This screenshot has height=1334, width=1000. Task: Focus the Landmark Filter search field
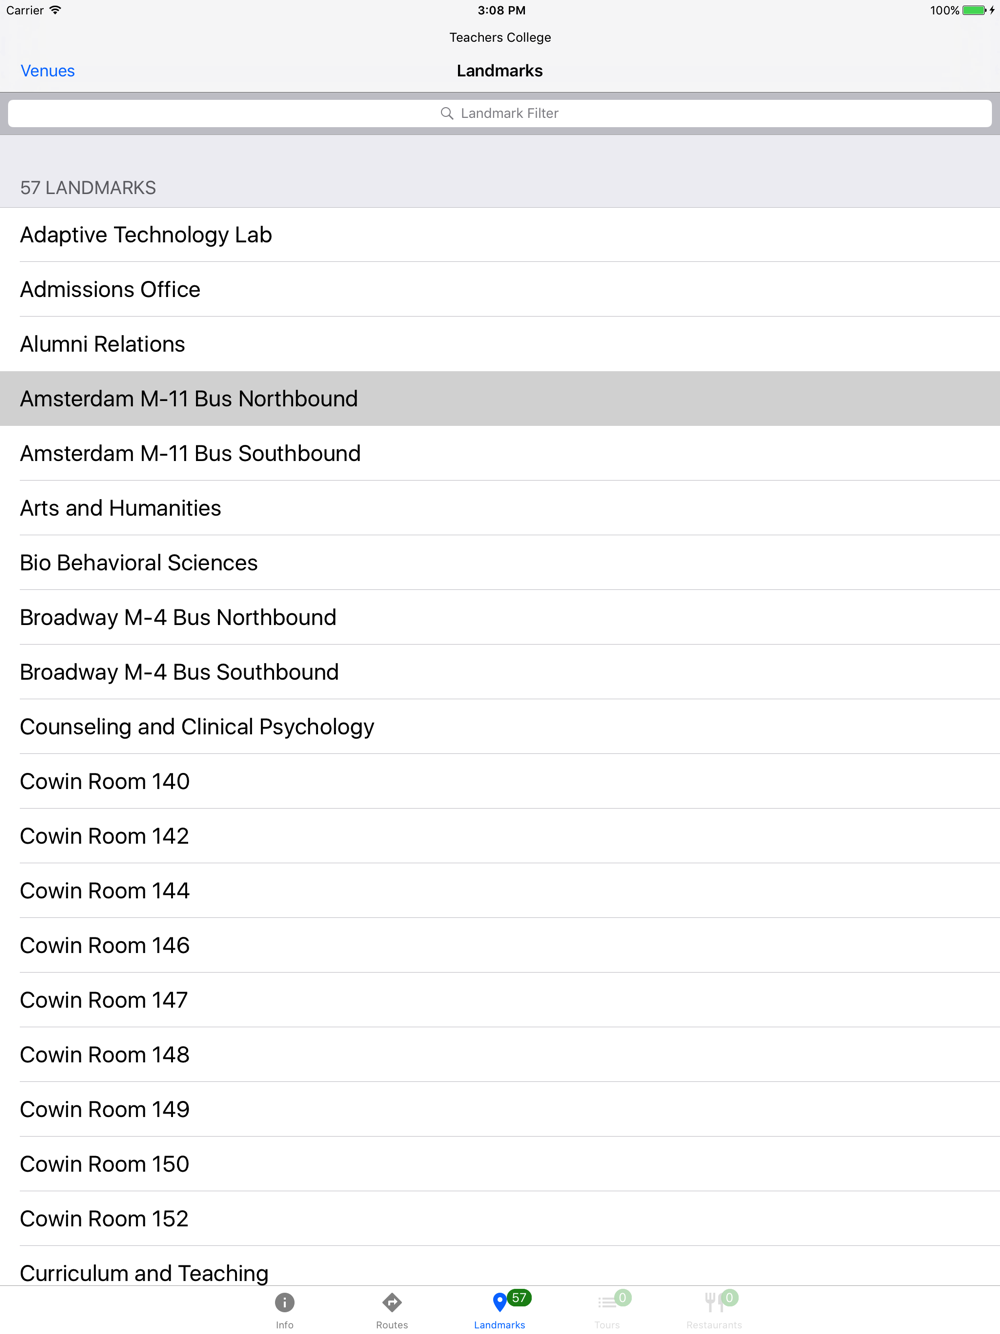point(500,114)
